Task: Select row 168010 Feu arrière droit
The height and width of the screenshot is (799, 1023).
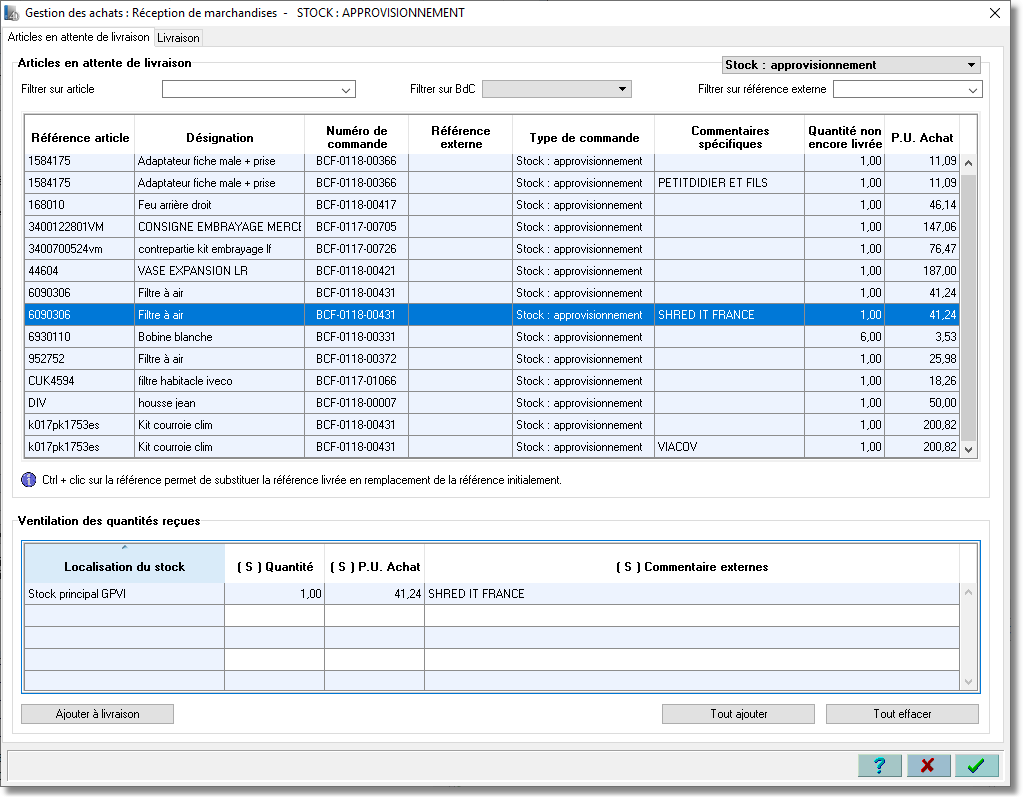Action: tap(492, 205)
